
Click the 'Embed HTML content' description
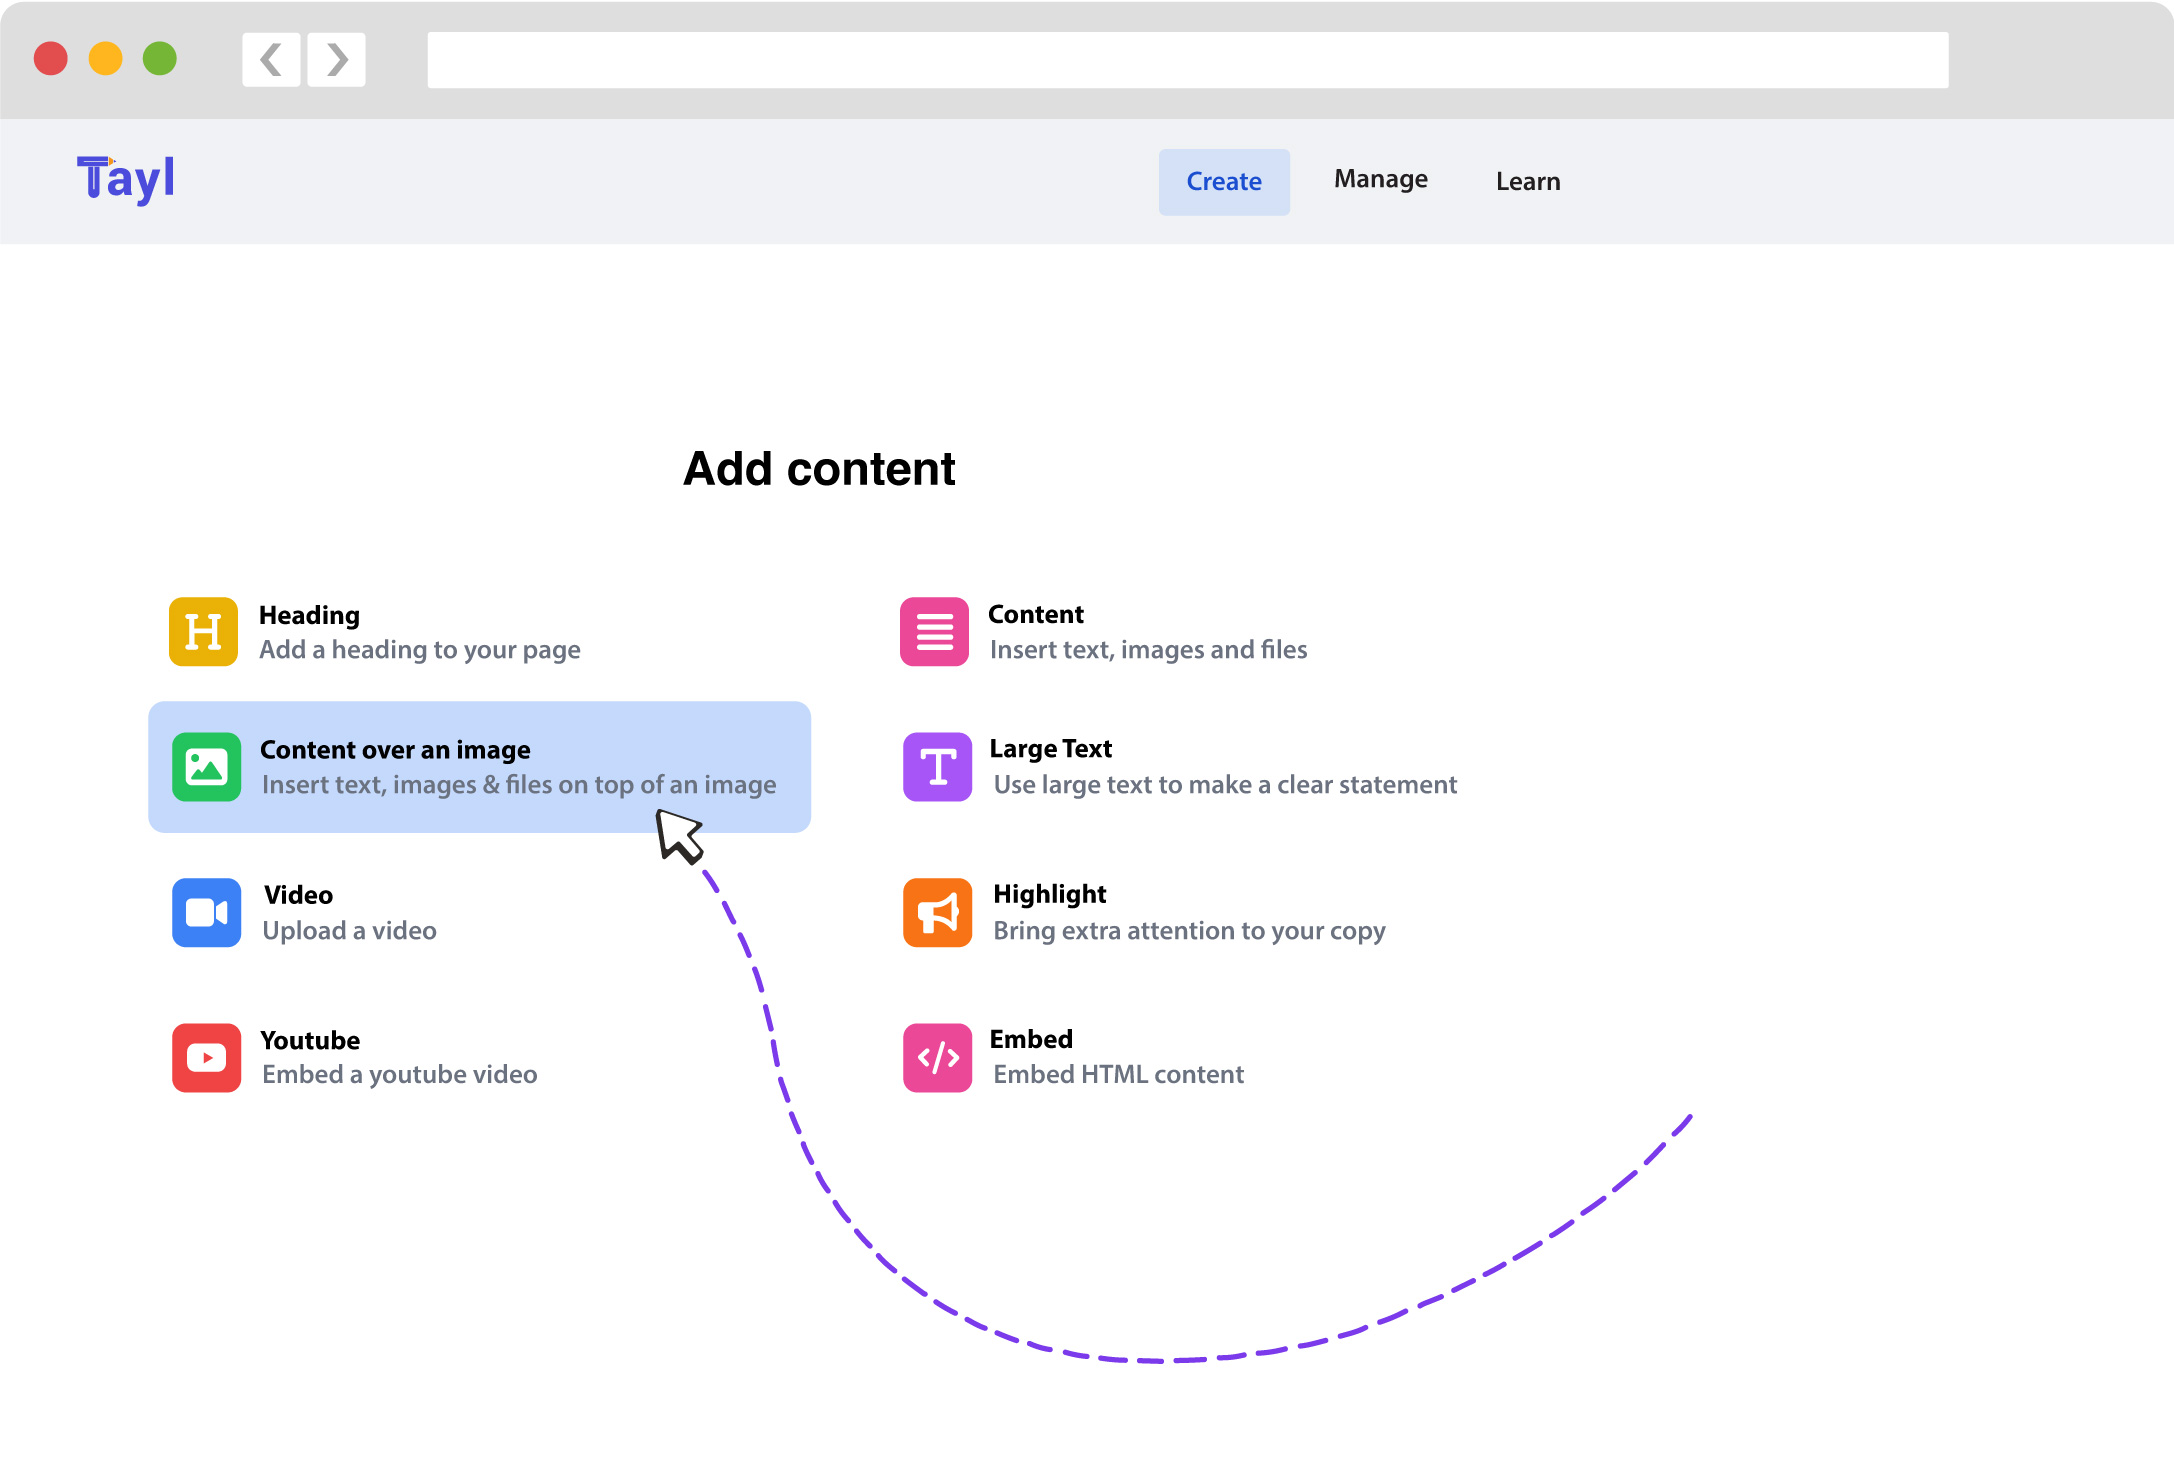[x=1118, y=1074]
